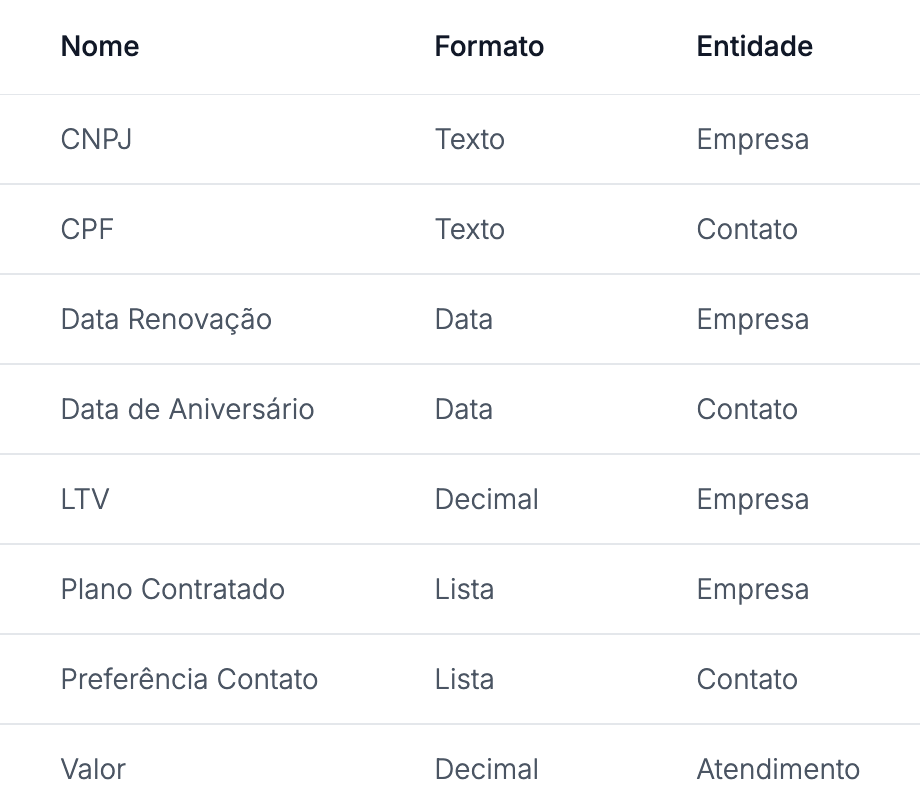This screenshot has width=920, height=810.
Task: Open the Preferência Contato field
Action: click(x=189, y=679)
